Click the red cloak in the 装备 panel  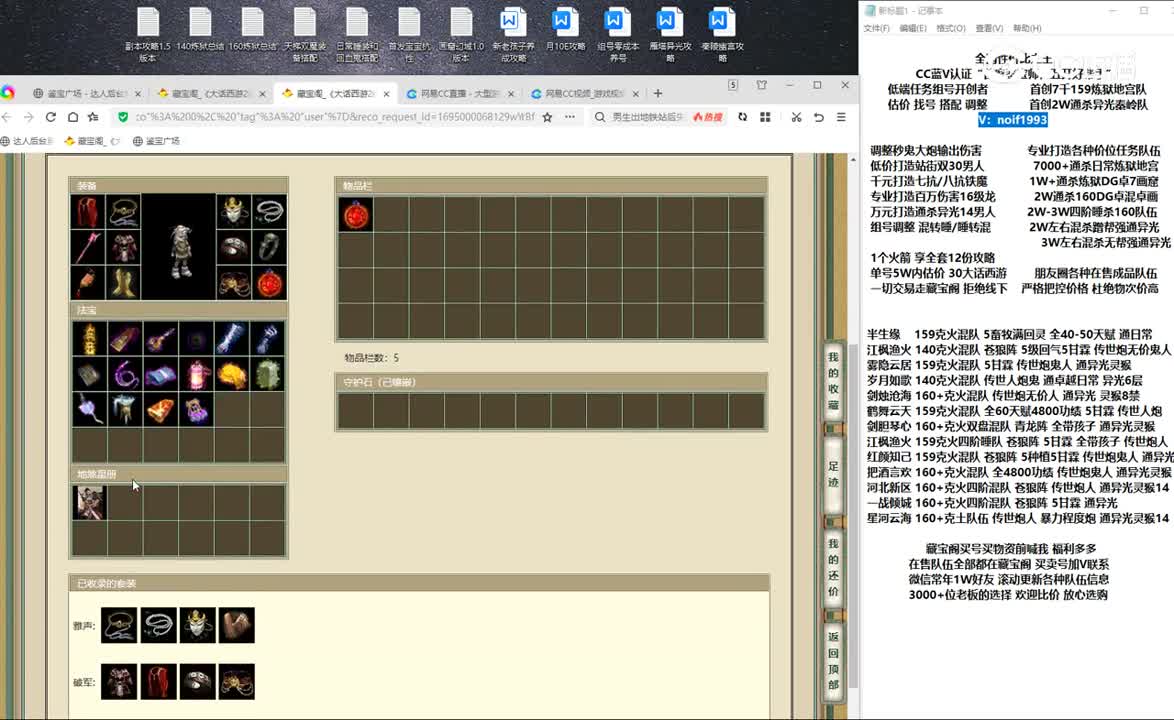coord(88,212)
